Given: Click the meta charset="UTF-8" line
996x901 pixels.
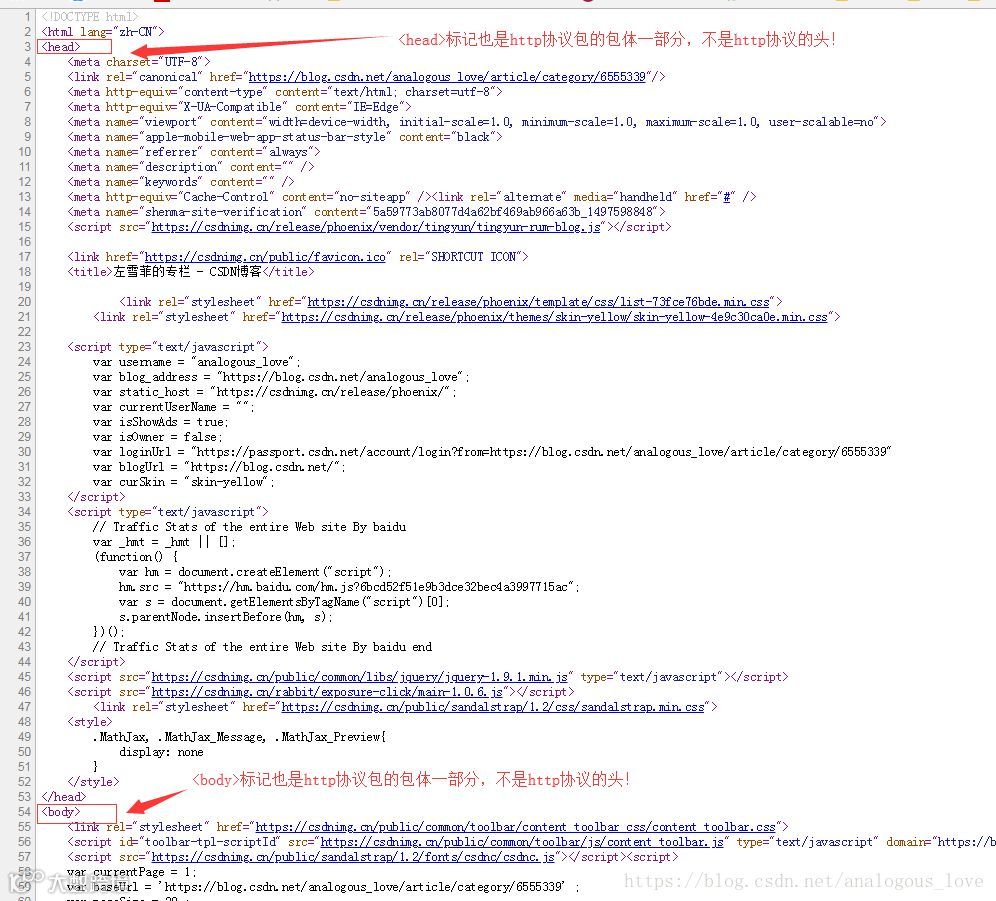Looking at the screenshot, I should pos(138,62).
